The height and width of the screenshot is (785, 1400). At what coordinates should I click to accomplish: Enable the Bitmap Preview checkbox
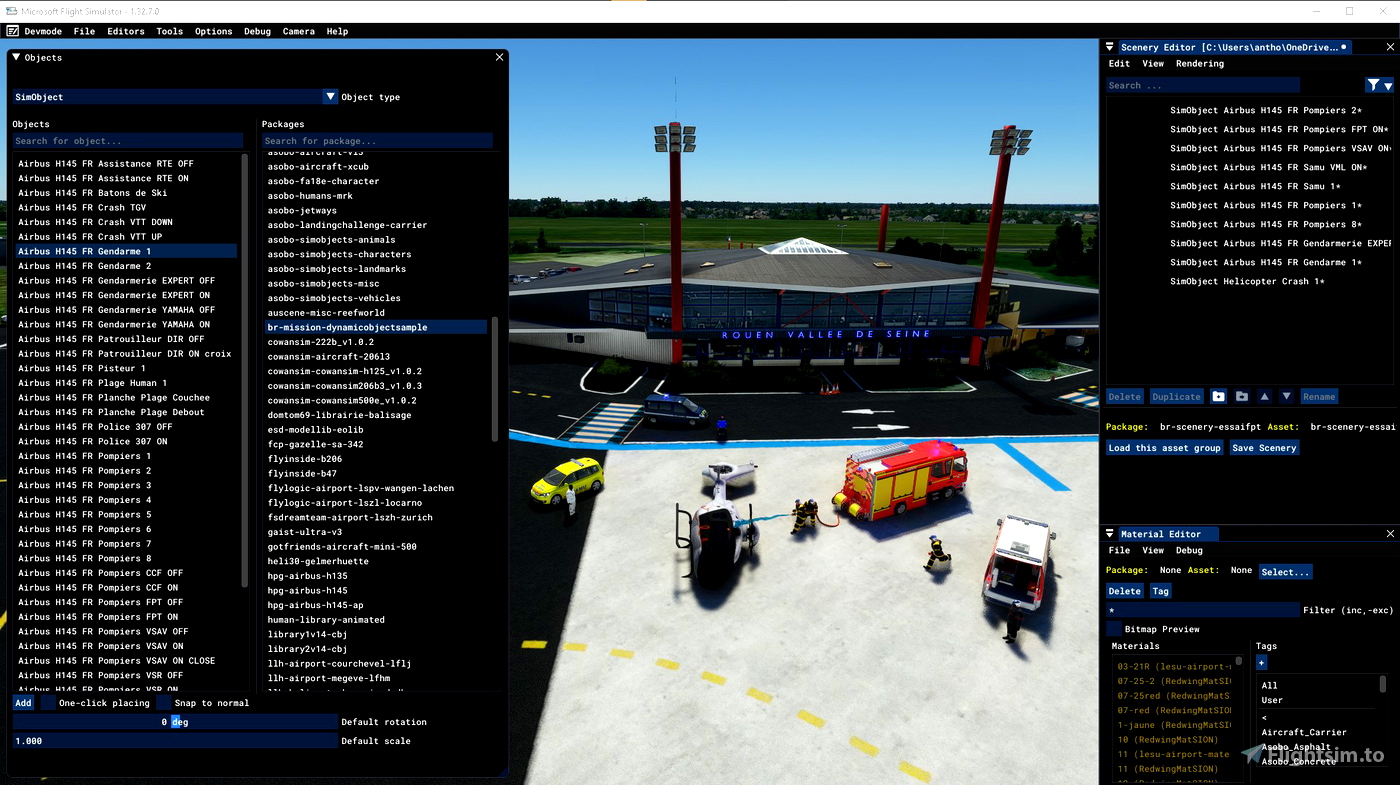(1114, 629)
